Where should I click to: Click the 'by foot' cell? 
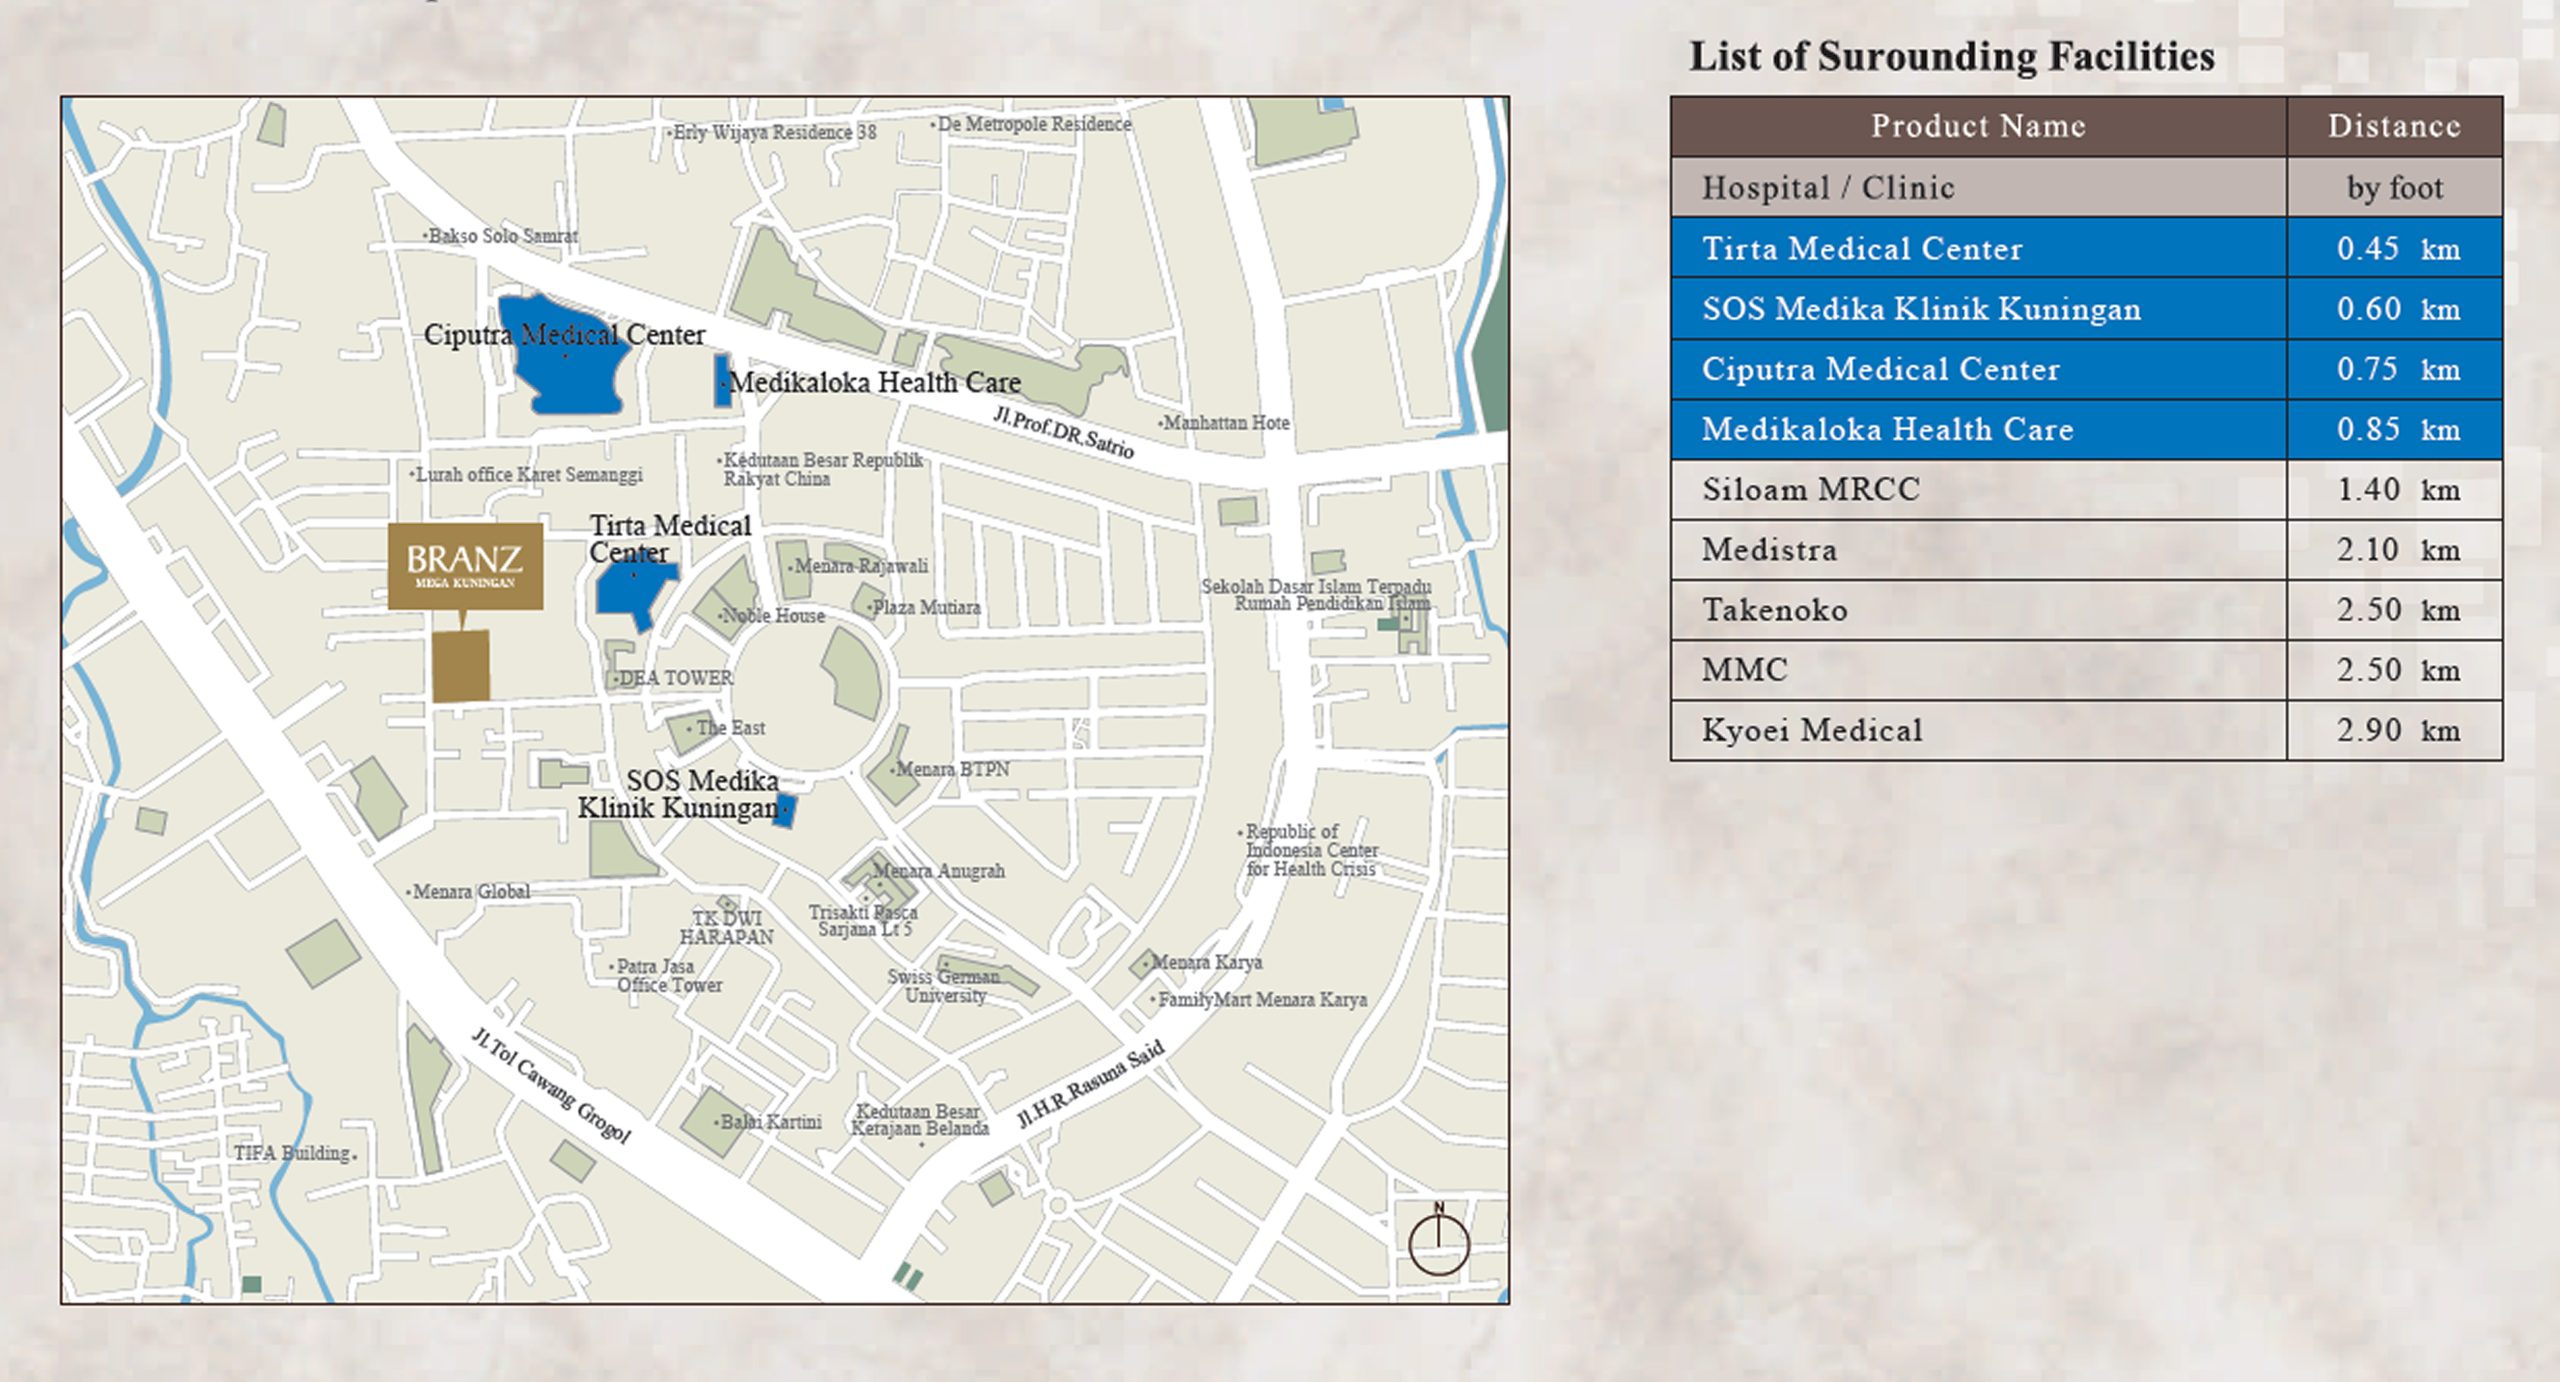(x=2395, y=187)
